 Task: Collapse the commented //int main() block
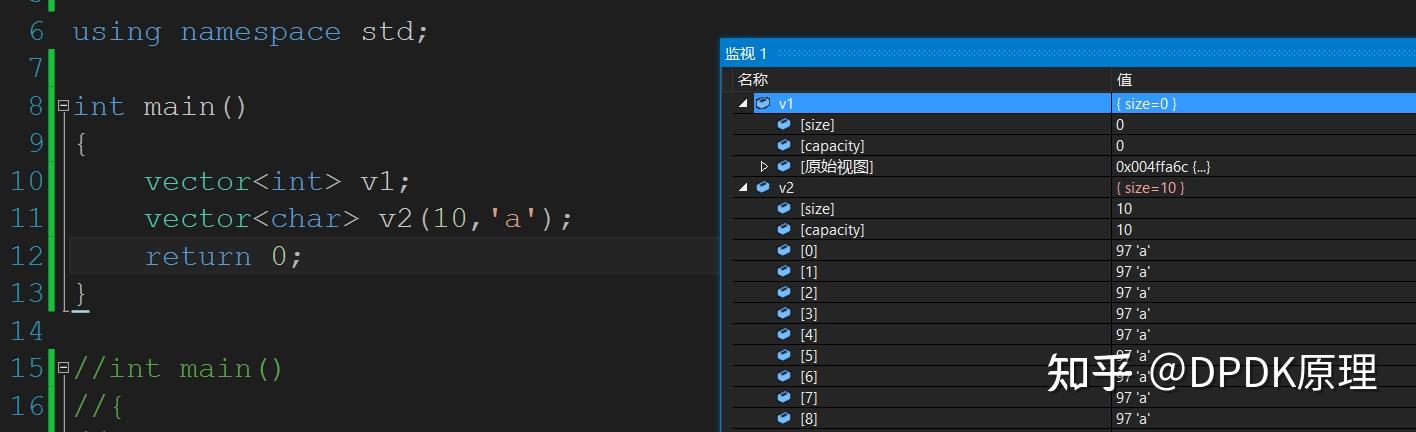pyautogui.click(x=64, y=368)
